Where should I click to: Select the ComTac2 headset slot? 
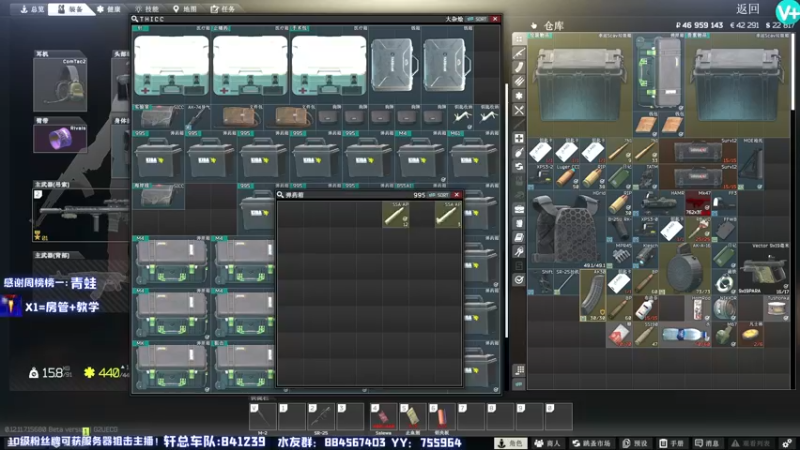[x=60, y=84]
